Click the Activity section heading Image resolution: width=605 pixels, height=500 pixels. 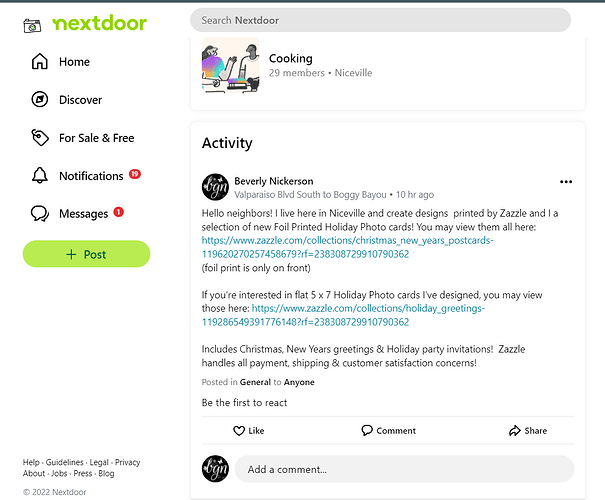(227, 143)
